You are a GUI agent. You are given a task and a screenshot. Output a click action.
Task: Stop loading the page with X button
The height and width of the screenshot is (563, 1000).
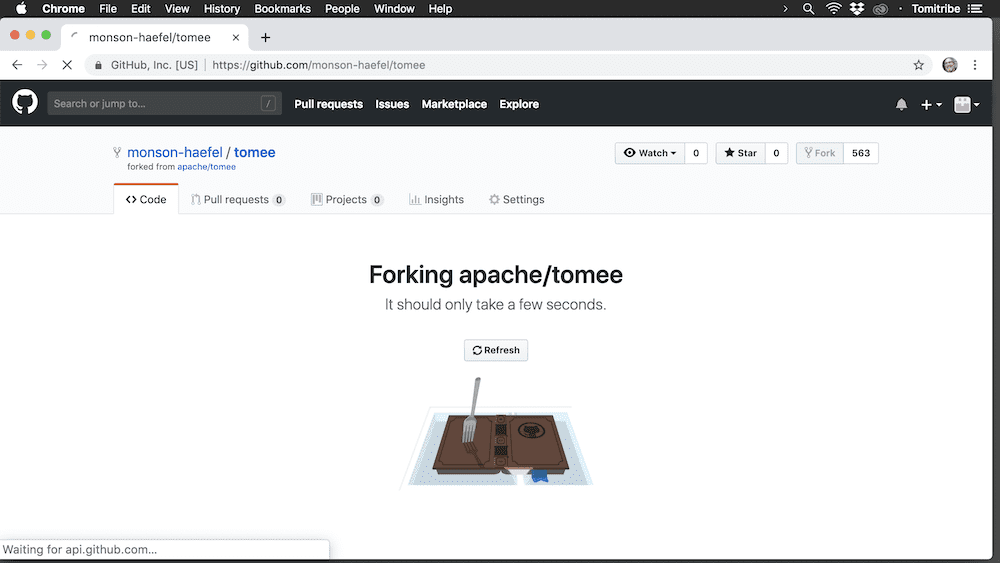click(x=67, y=65)
